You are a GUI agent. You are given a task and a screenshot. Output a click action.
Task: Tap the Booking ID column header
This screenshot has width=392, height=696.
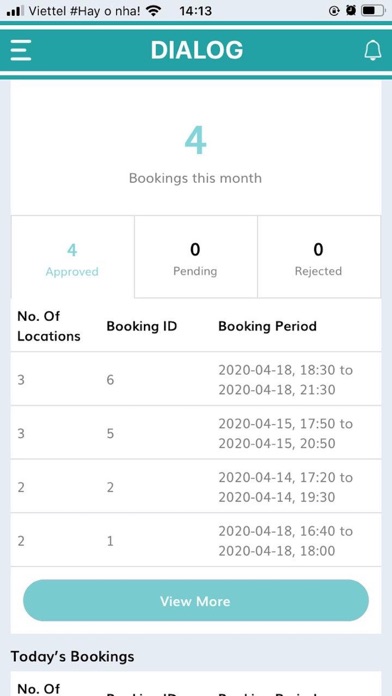tap(142, 326)
